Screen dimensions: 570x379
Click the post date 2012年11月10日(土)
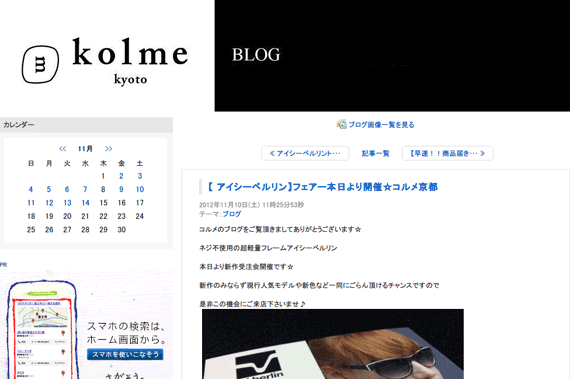tap(230, 205)
